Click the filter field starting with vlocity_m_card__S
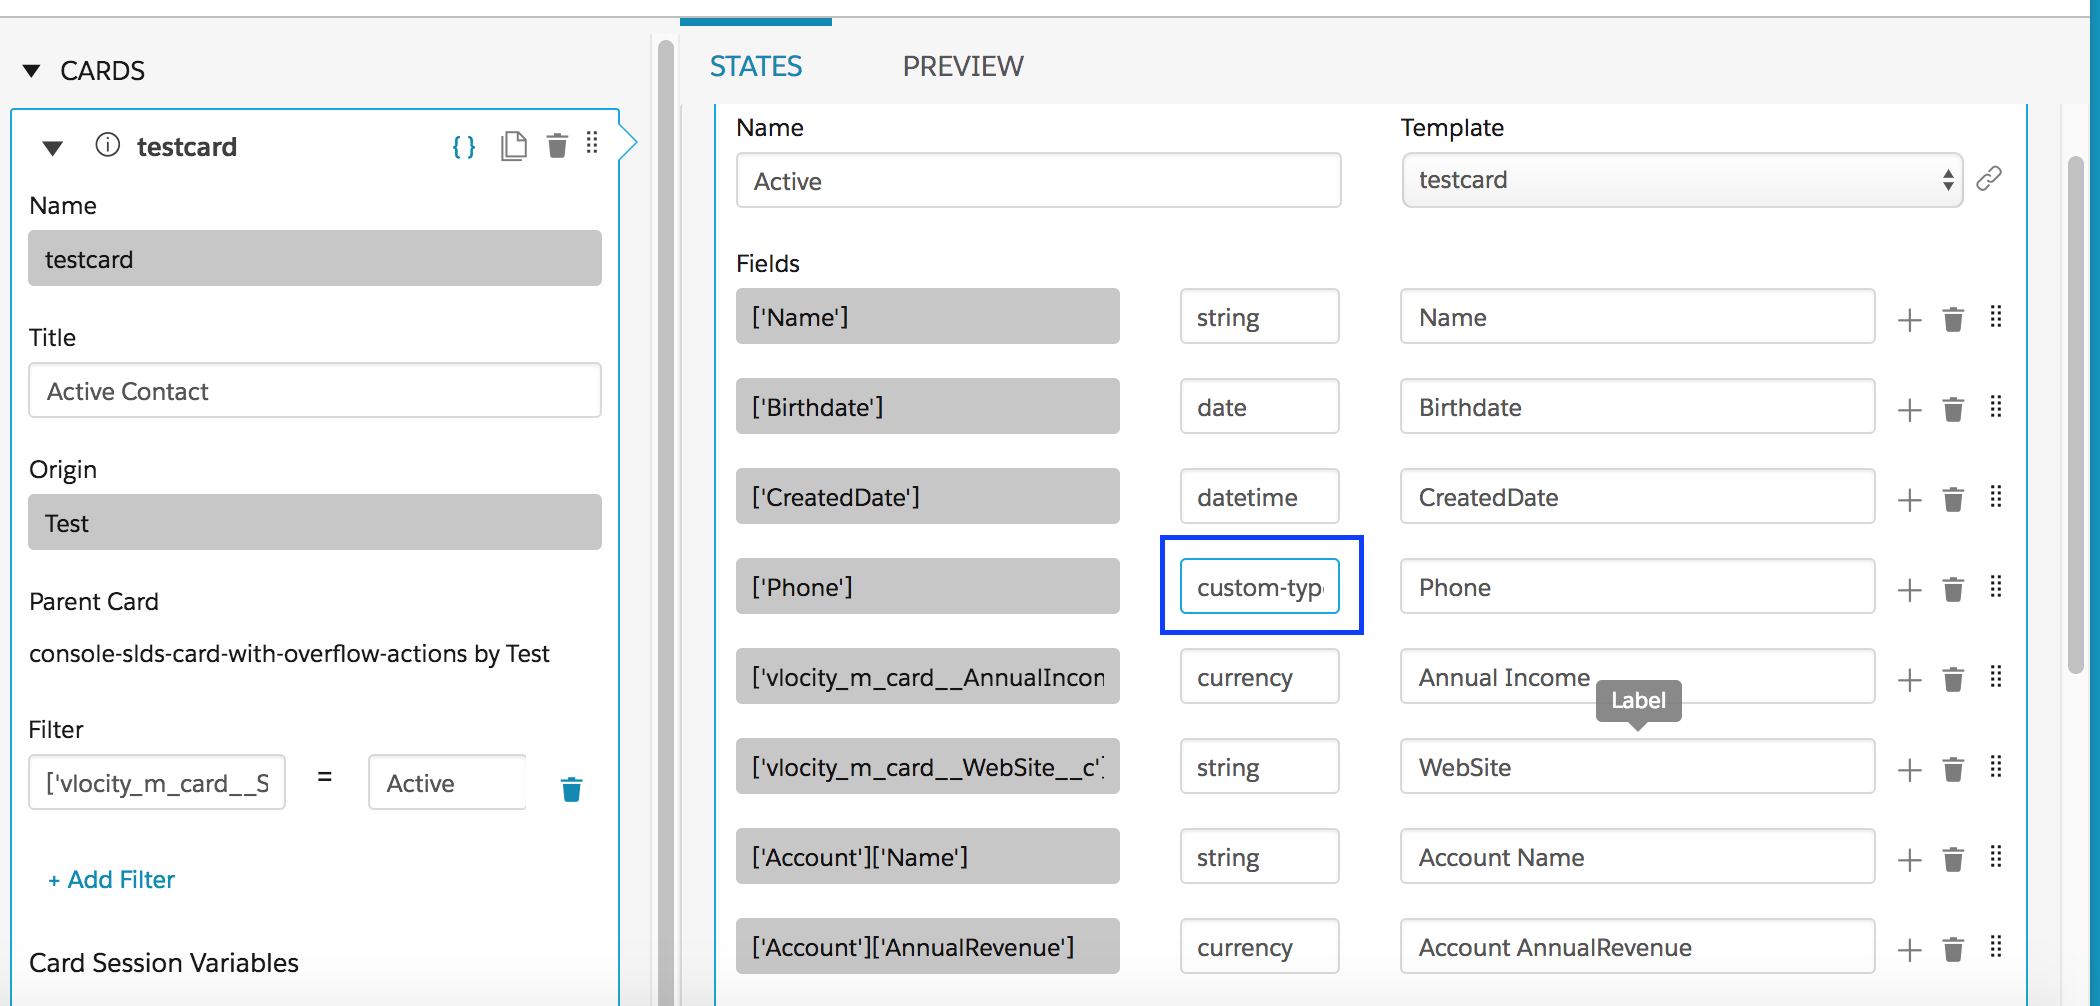 [x=157, y=782]
